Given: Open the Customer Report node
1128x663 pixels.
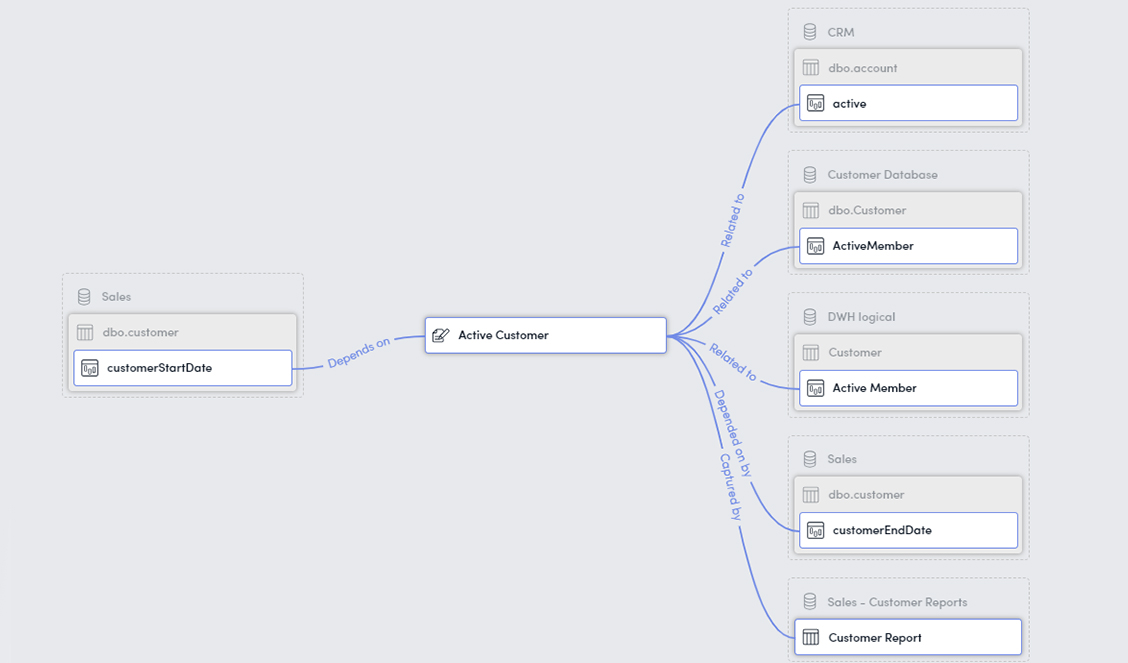Looking at the screenshot, I should tap(908, 637).
